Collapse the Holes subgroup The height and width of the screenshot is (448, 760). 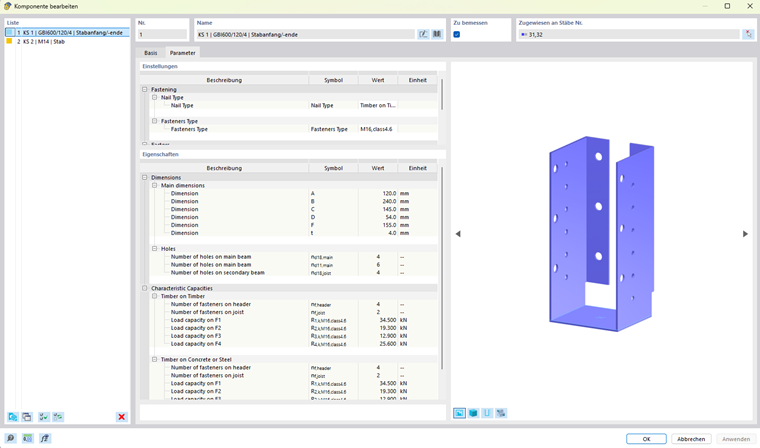pyautogui.click(x=155, y=249)
